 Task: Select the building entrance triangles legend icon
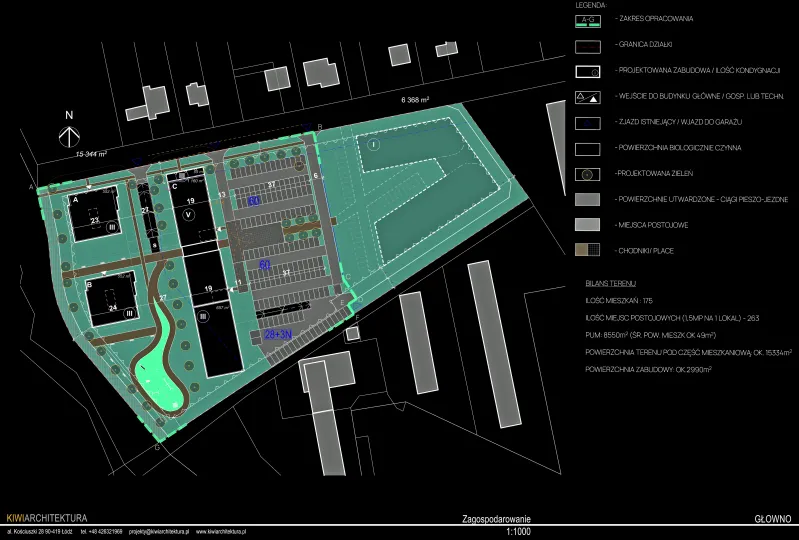pos(591,97)
